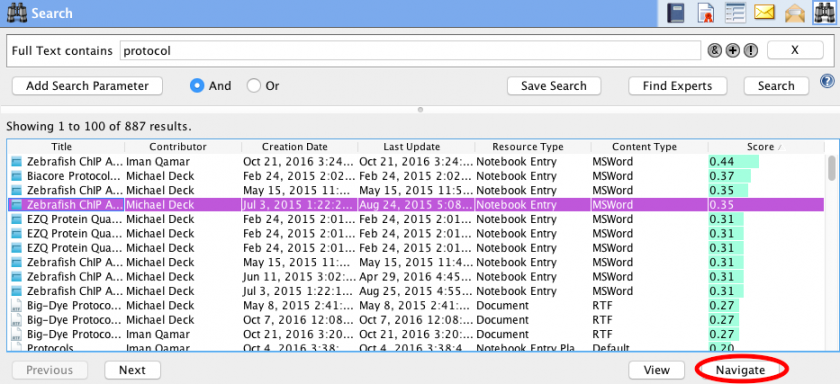The height and width of the screenshot is (384, 840).
Task: Click the certified document ribbon icon
Action: 706,13
